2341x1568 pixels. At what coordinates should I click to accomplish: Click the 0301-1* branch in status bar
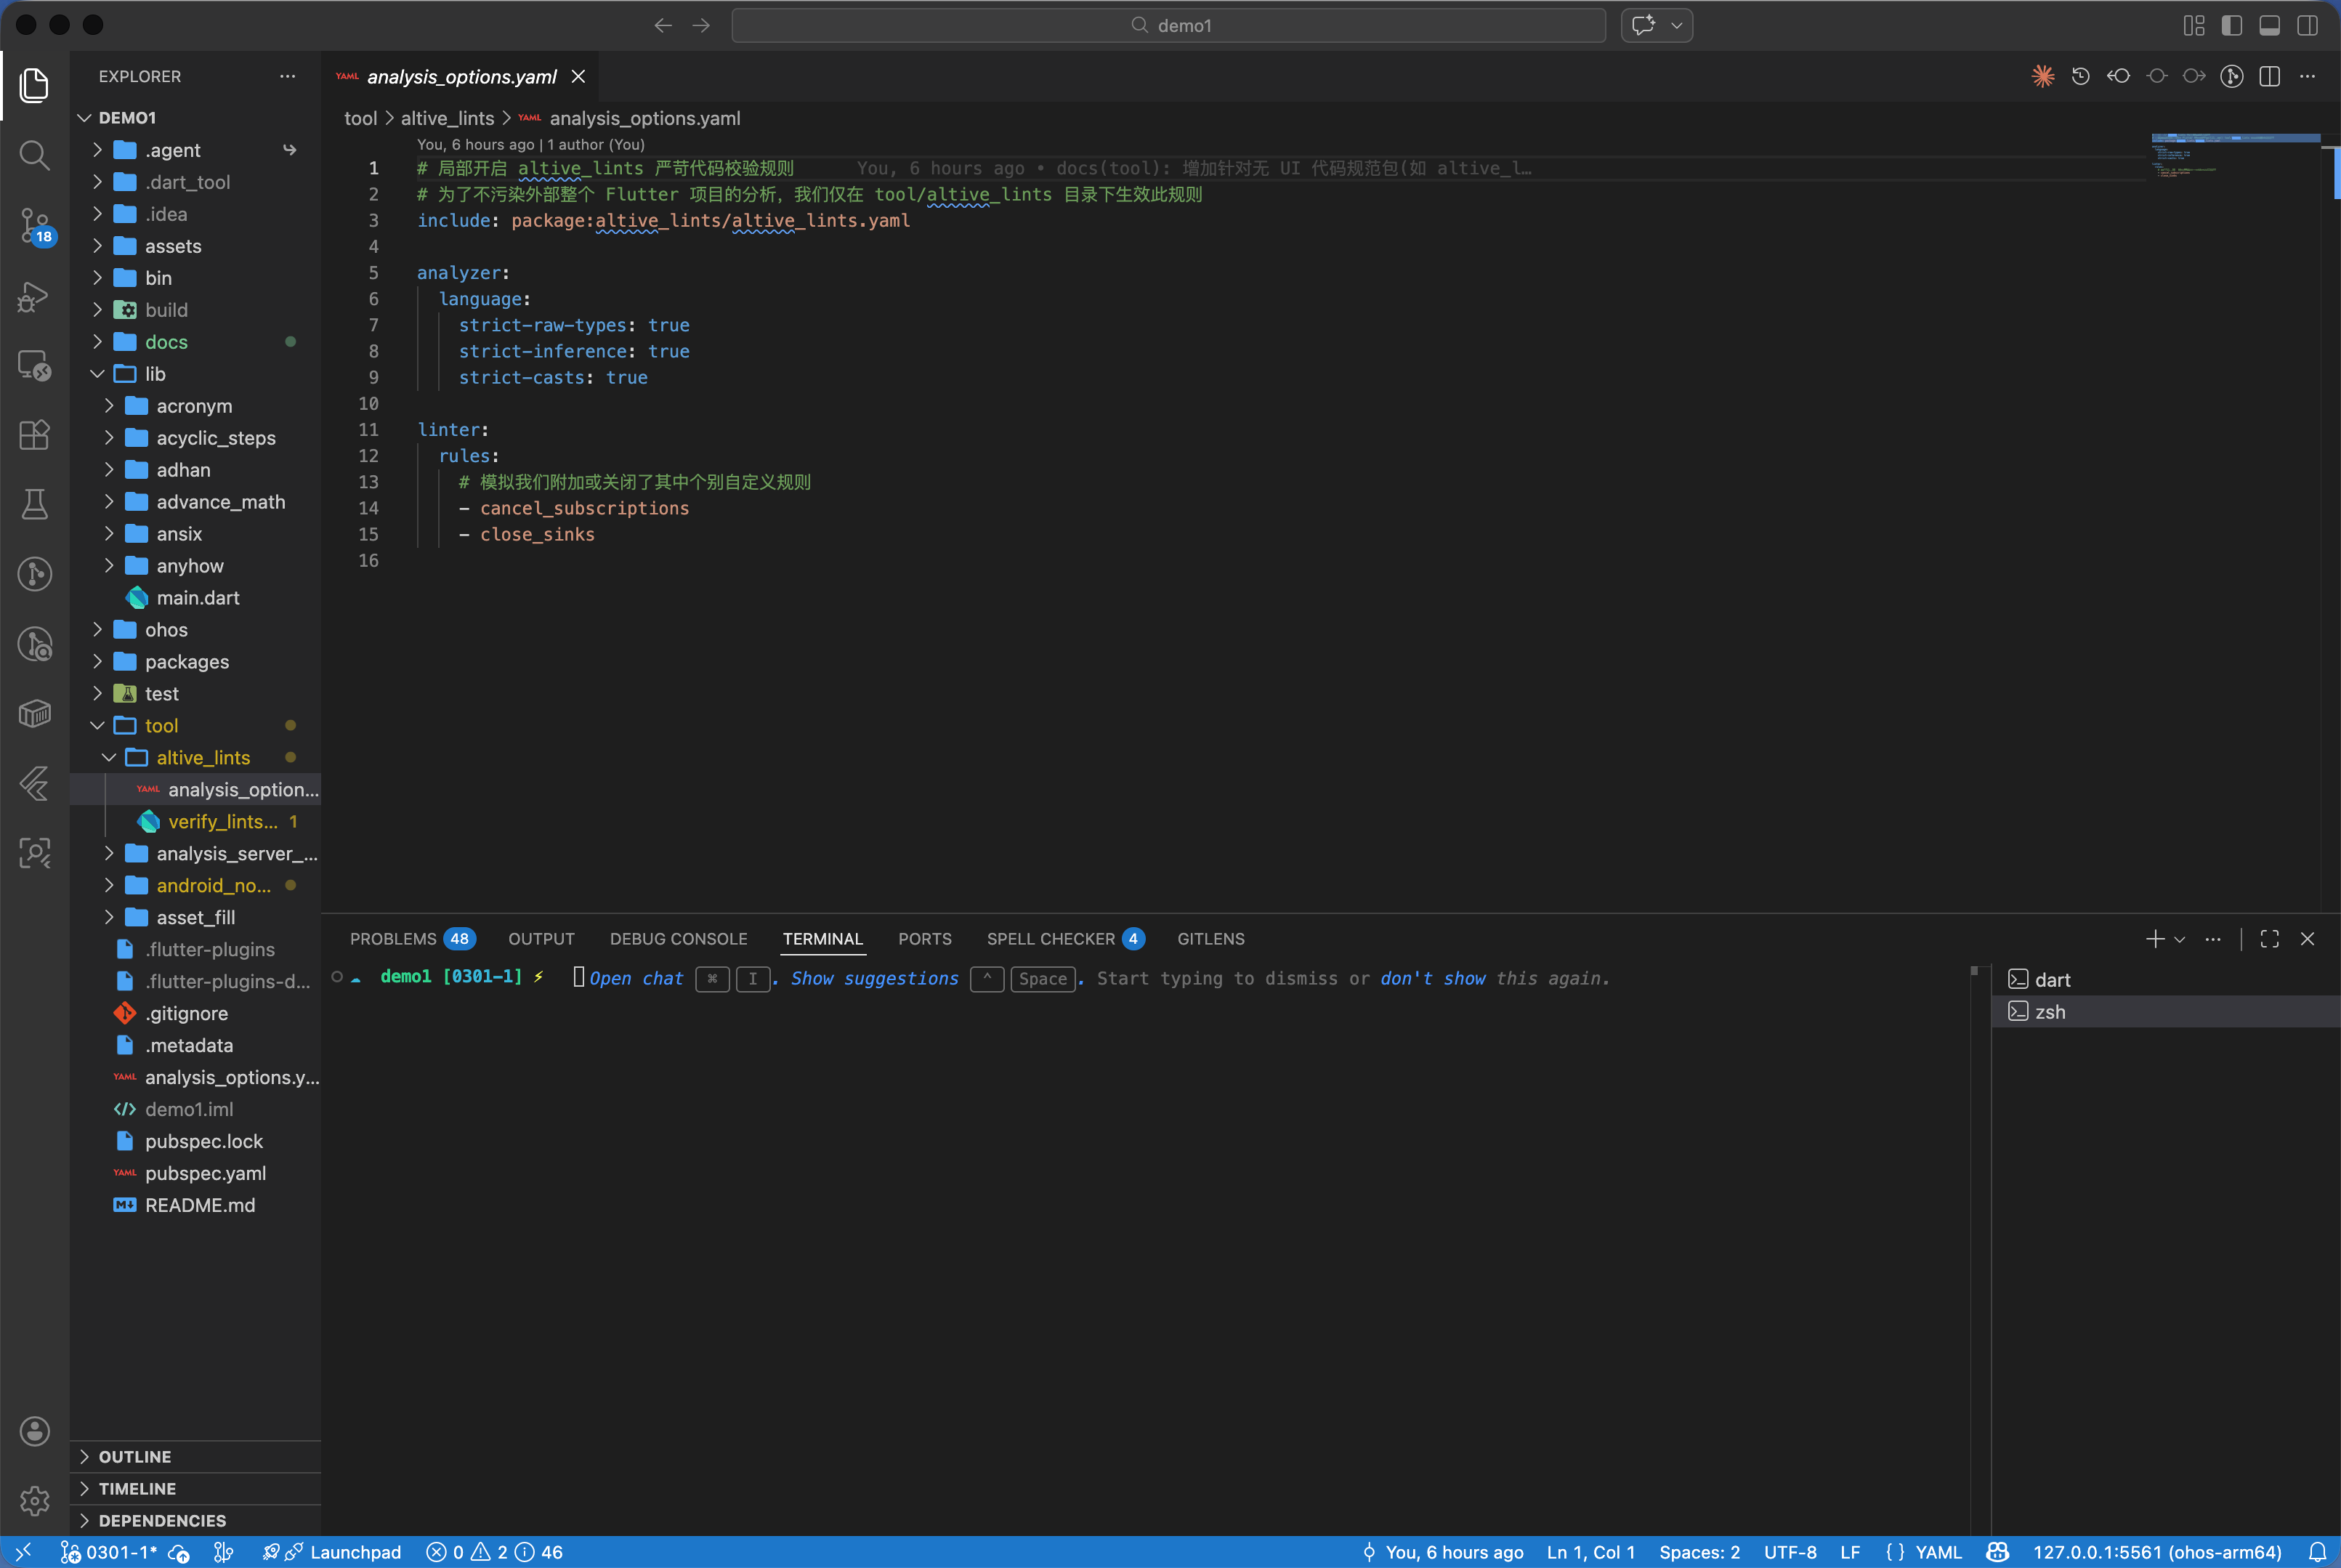[109, 1552]
